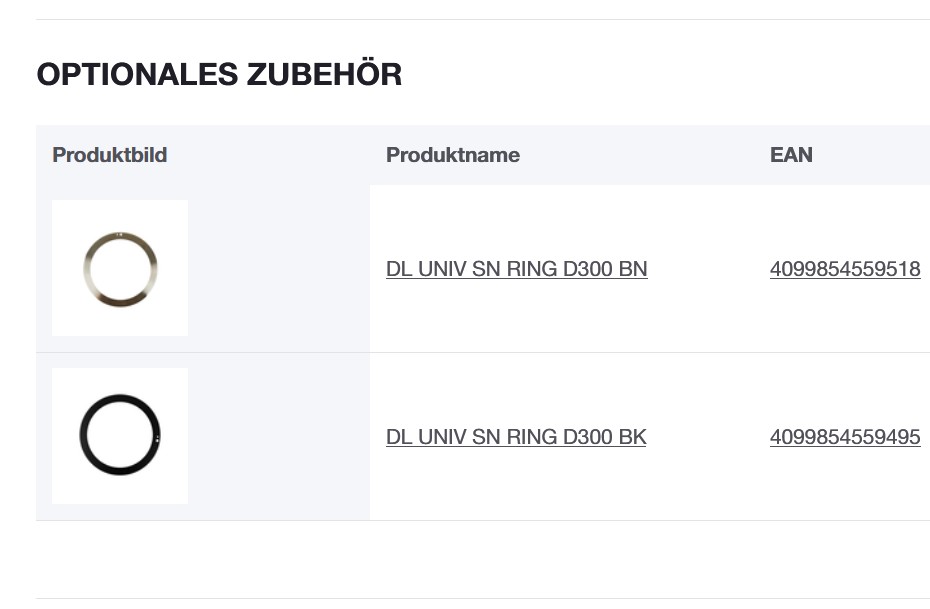Follow the EAN link 4099854559495
The image size is (930, 609).
tap(845, 437)
